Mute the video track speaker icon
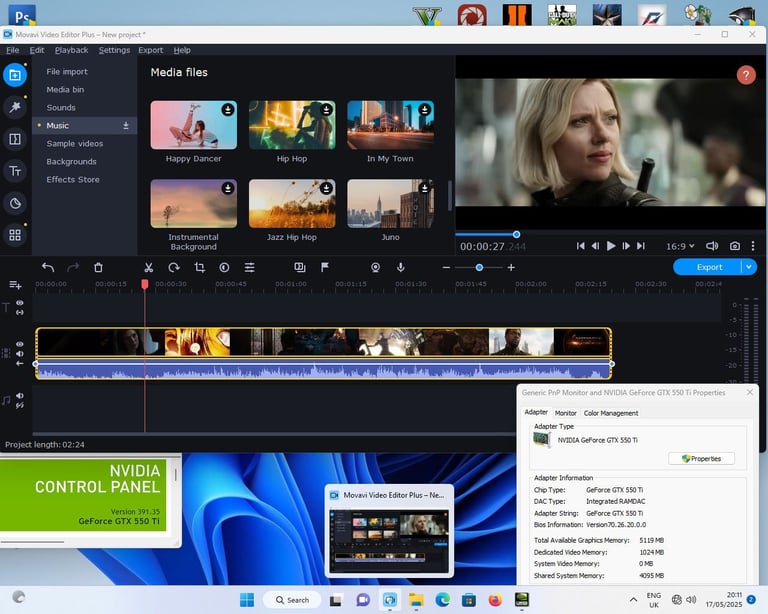Screen dimensions: 768x614 [20, 354]
